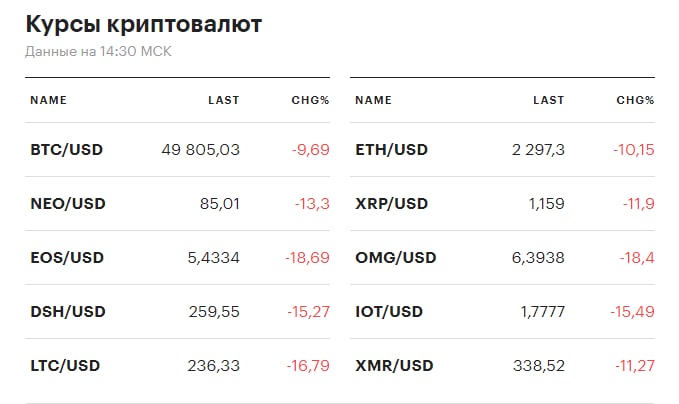The height and width of the screenshot is (404, 679).
Task: Click the ETH/USD currency pair
Action: (x=392, y=150)
